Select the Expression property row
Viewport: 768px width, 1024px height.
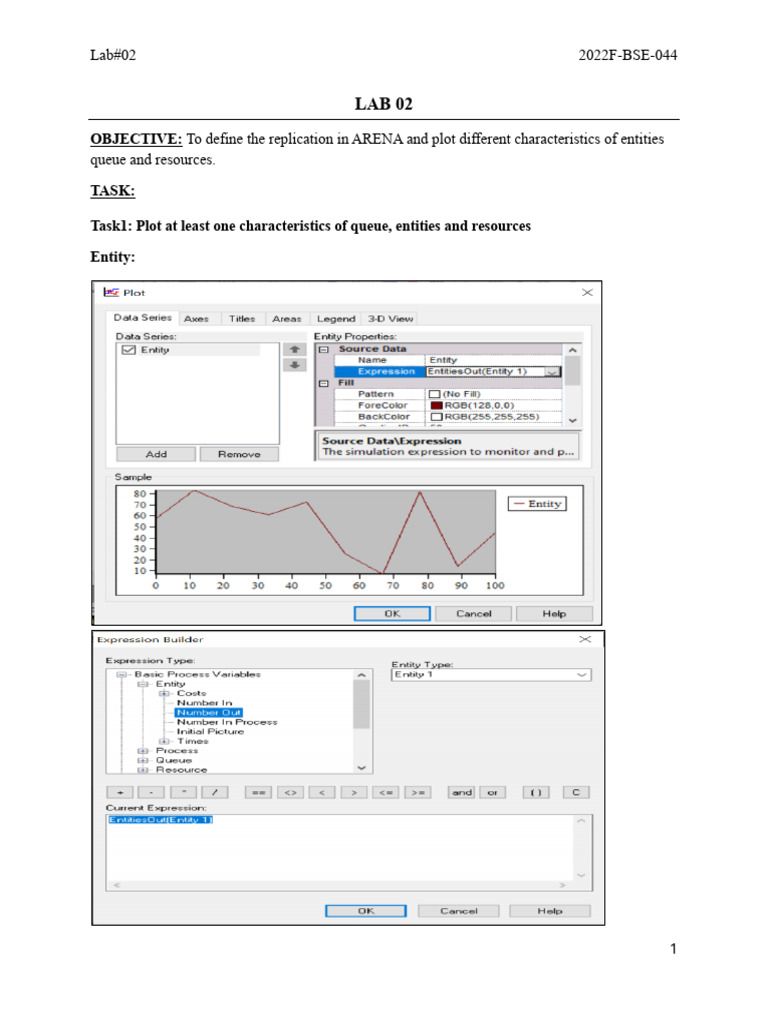pyautogui.click(x=448, y=372)
